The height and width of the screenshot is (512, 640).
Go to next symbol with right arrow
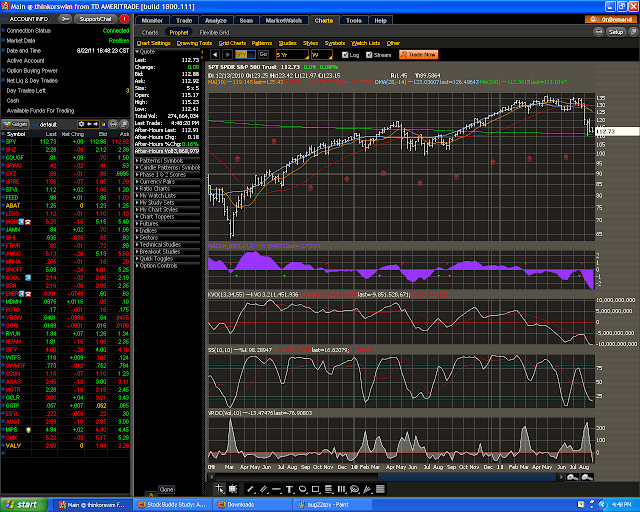click(227, 54)
